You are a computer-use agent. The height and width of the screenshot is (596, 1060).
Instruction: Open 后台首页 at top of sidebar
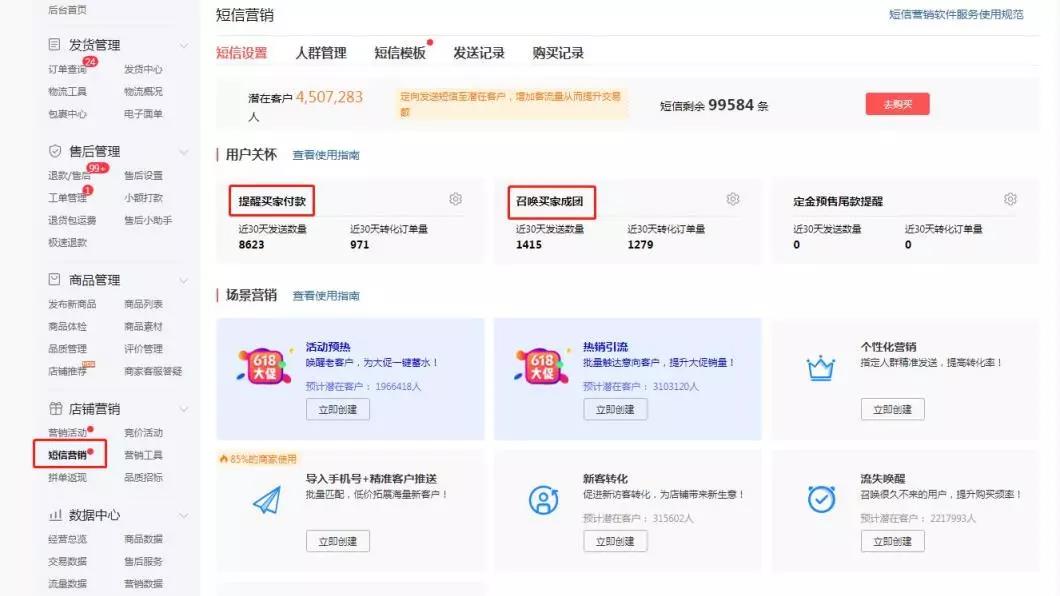click(x=67, y=10)
